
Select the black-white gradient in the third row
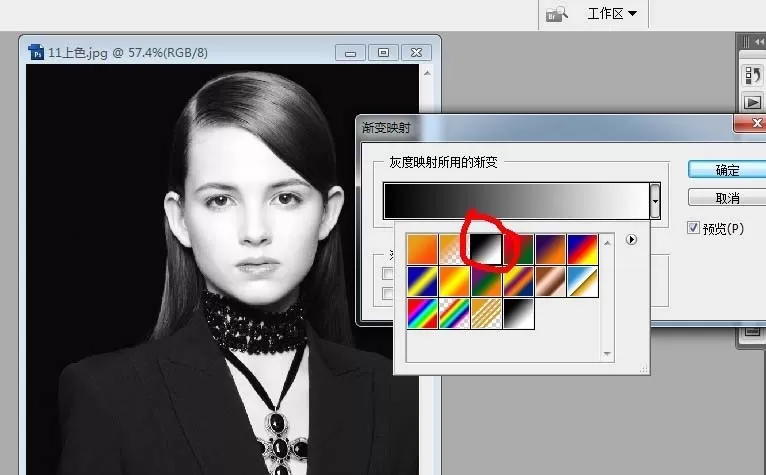click(x=518, y=314)
